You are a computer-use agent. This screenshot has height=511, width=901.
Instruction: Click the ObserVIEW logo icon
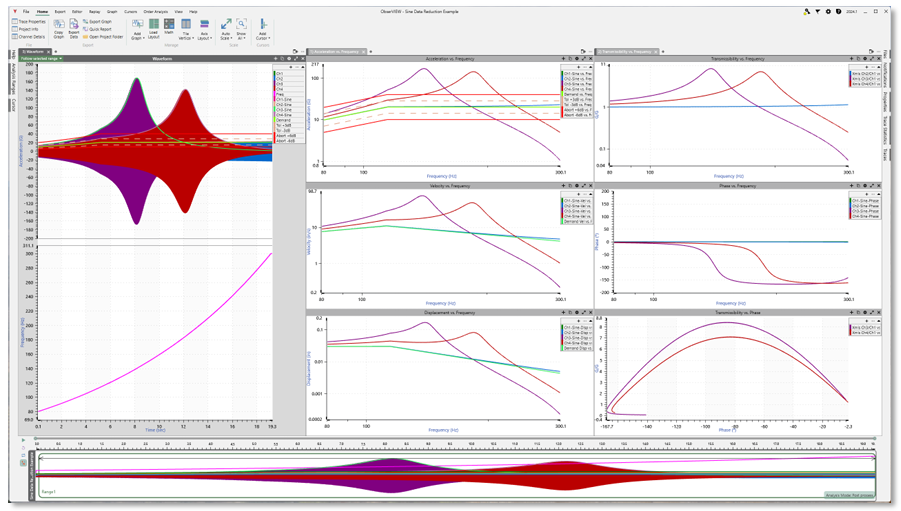[x=15, y=11]
